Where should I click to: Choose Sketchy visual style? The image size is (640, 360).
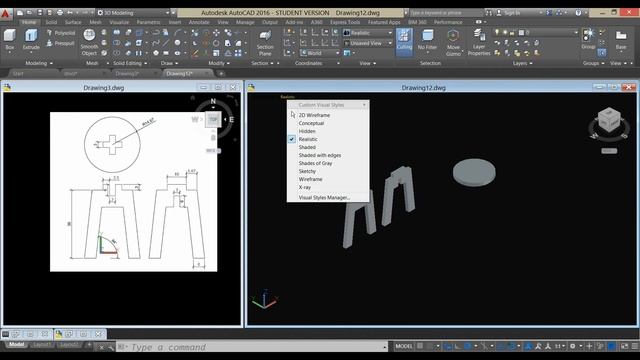click(307, 171)
